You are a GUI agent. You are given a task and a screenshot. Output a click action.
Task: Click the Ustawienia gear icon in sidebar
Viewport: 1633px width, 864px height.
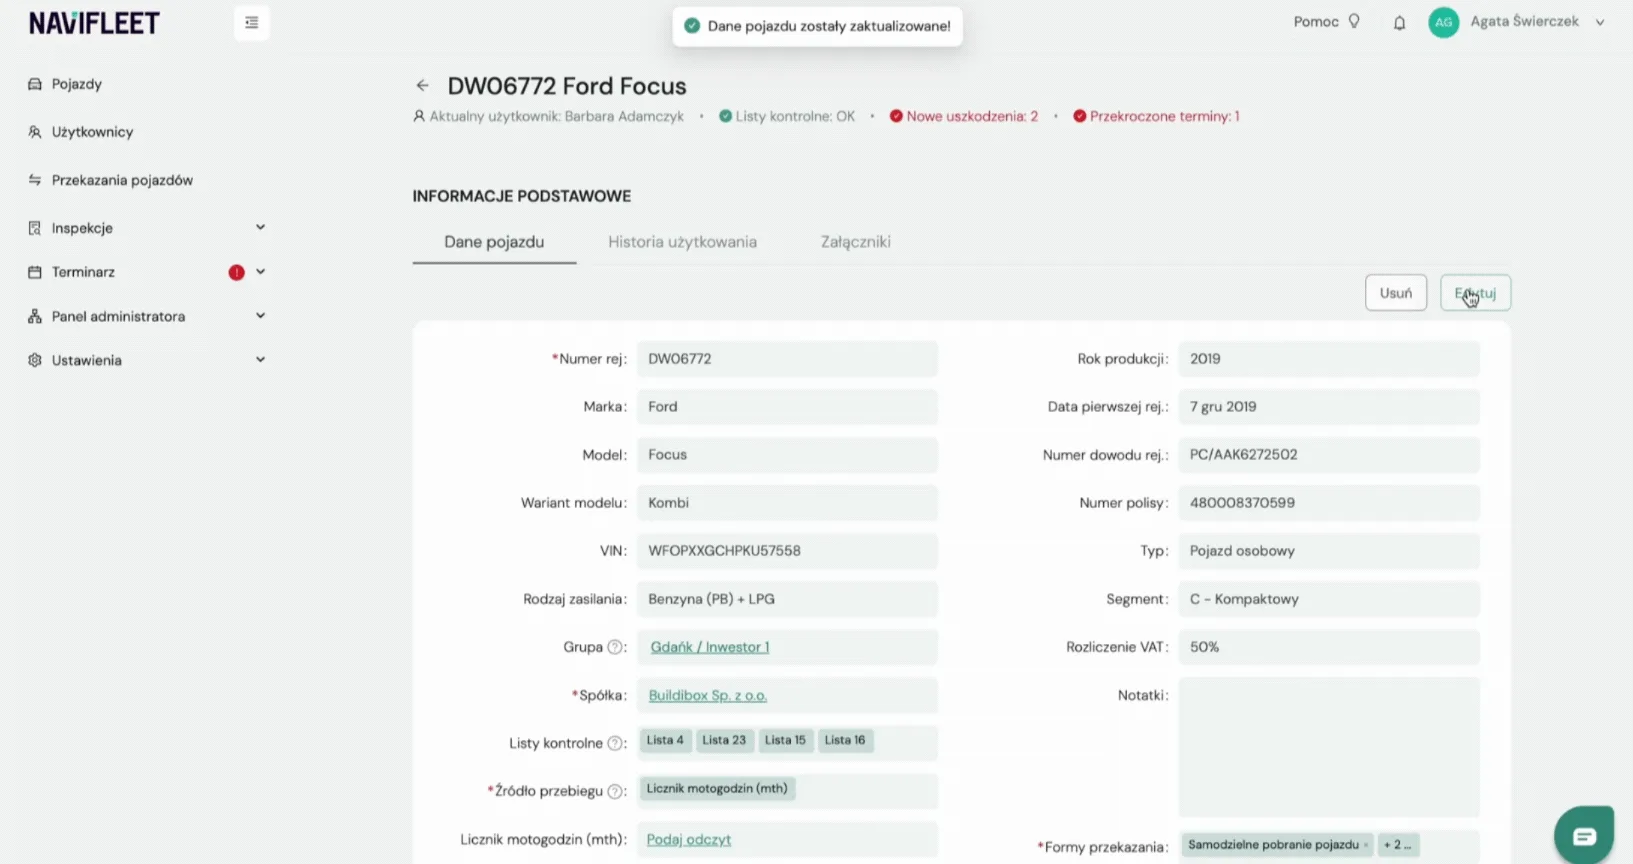tap(35, 360)
